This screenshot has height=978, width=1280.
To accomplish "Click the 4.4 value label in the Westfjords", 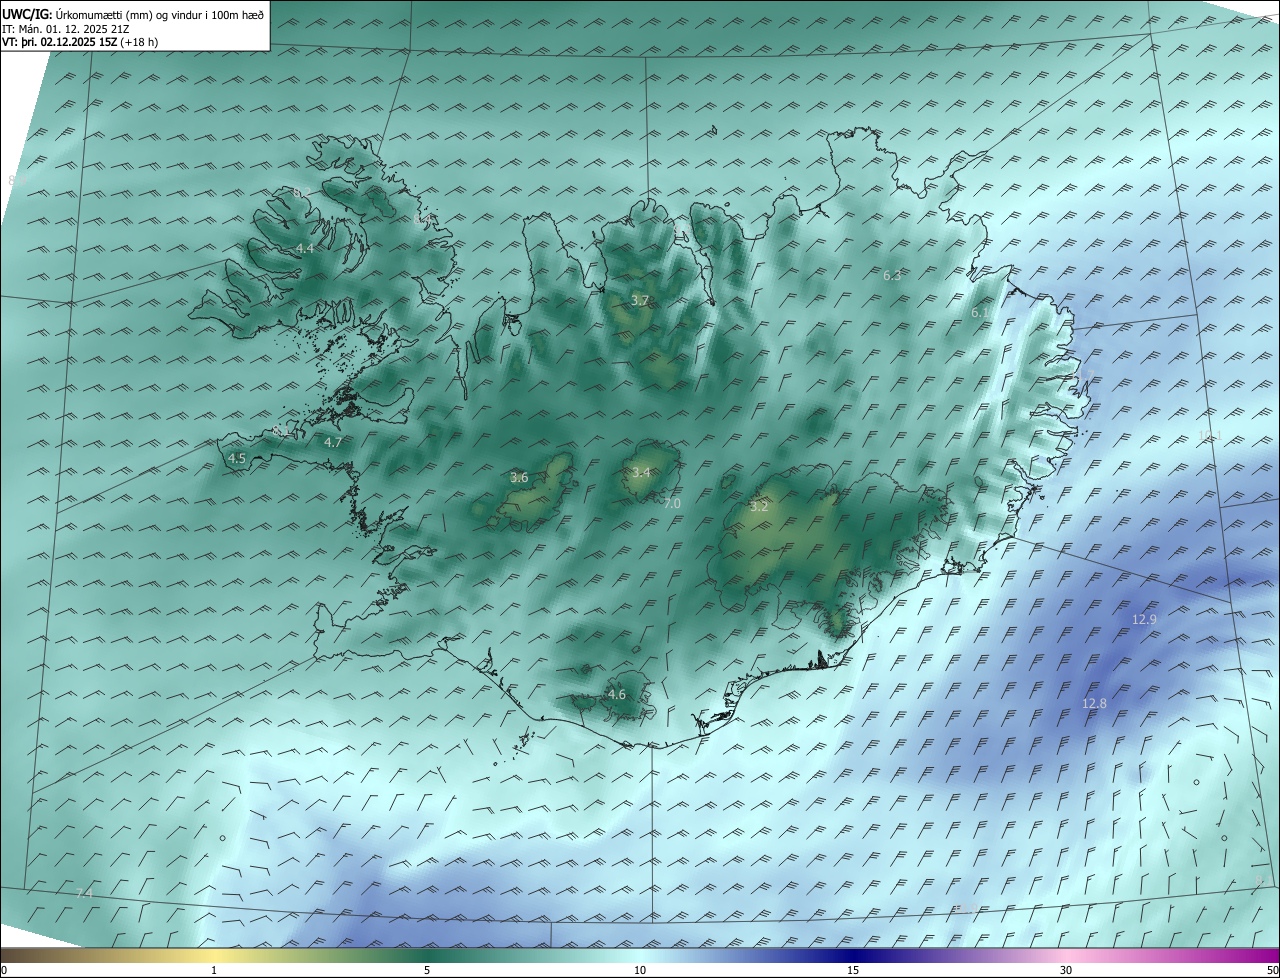I will 305,248.
